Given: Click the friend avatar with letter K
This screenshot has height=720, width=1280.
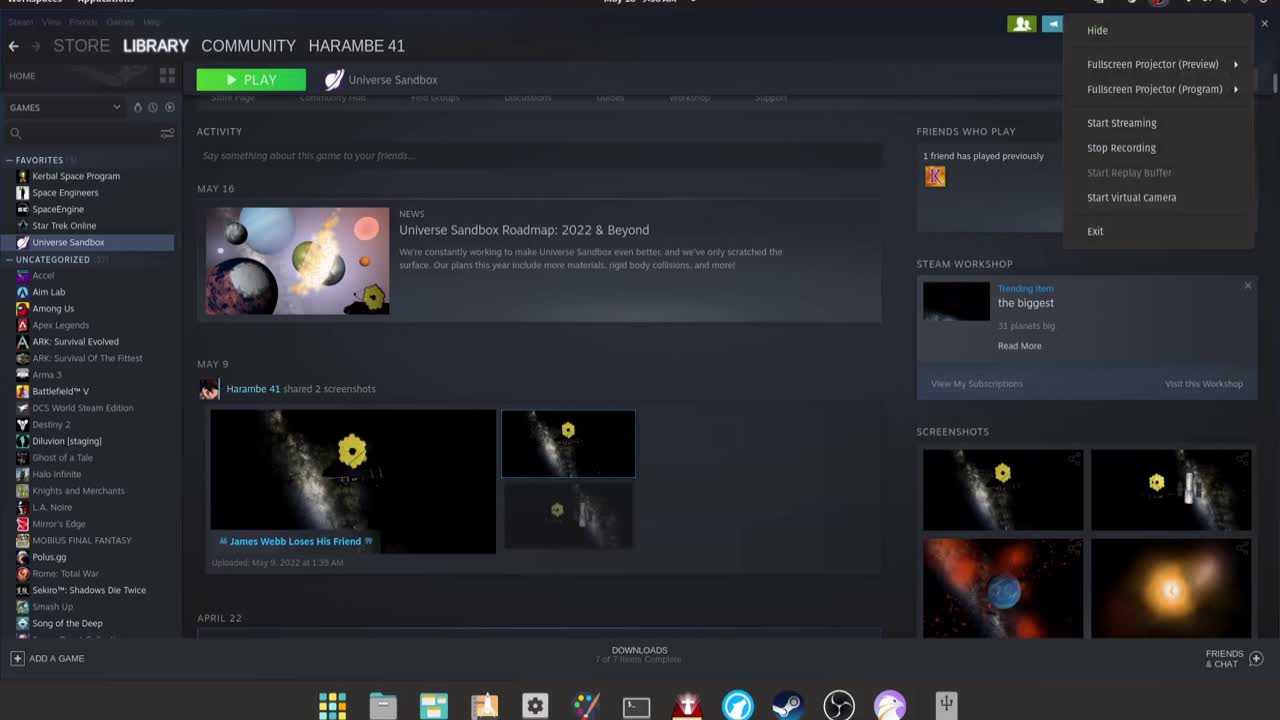Looking at the screenshot, I should click(x=935, y=177).
